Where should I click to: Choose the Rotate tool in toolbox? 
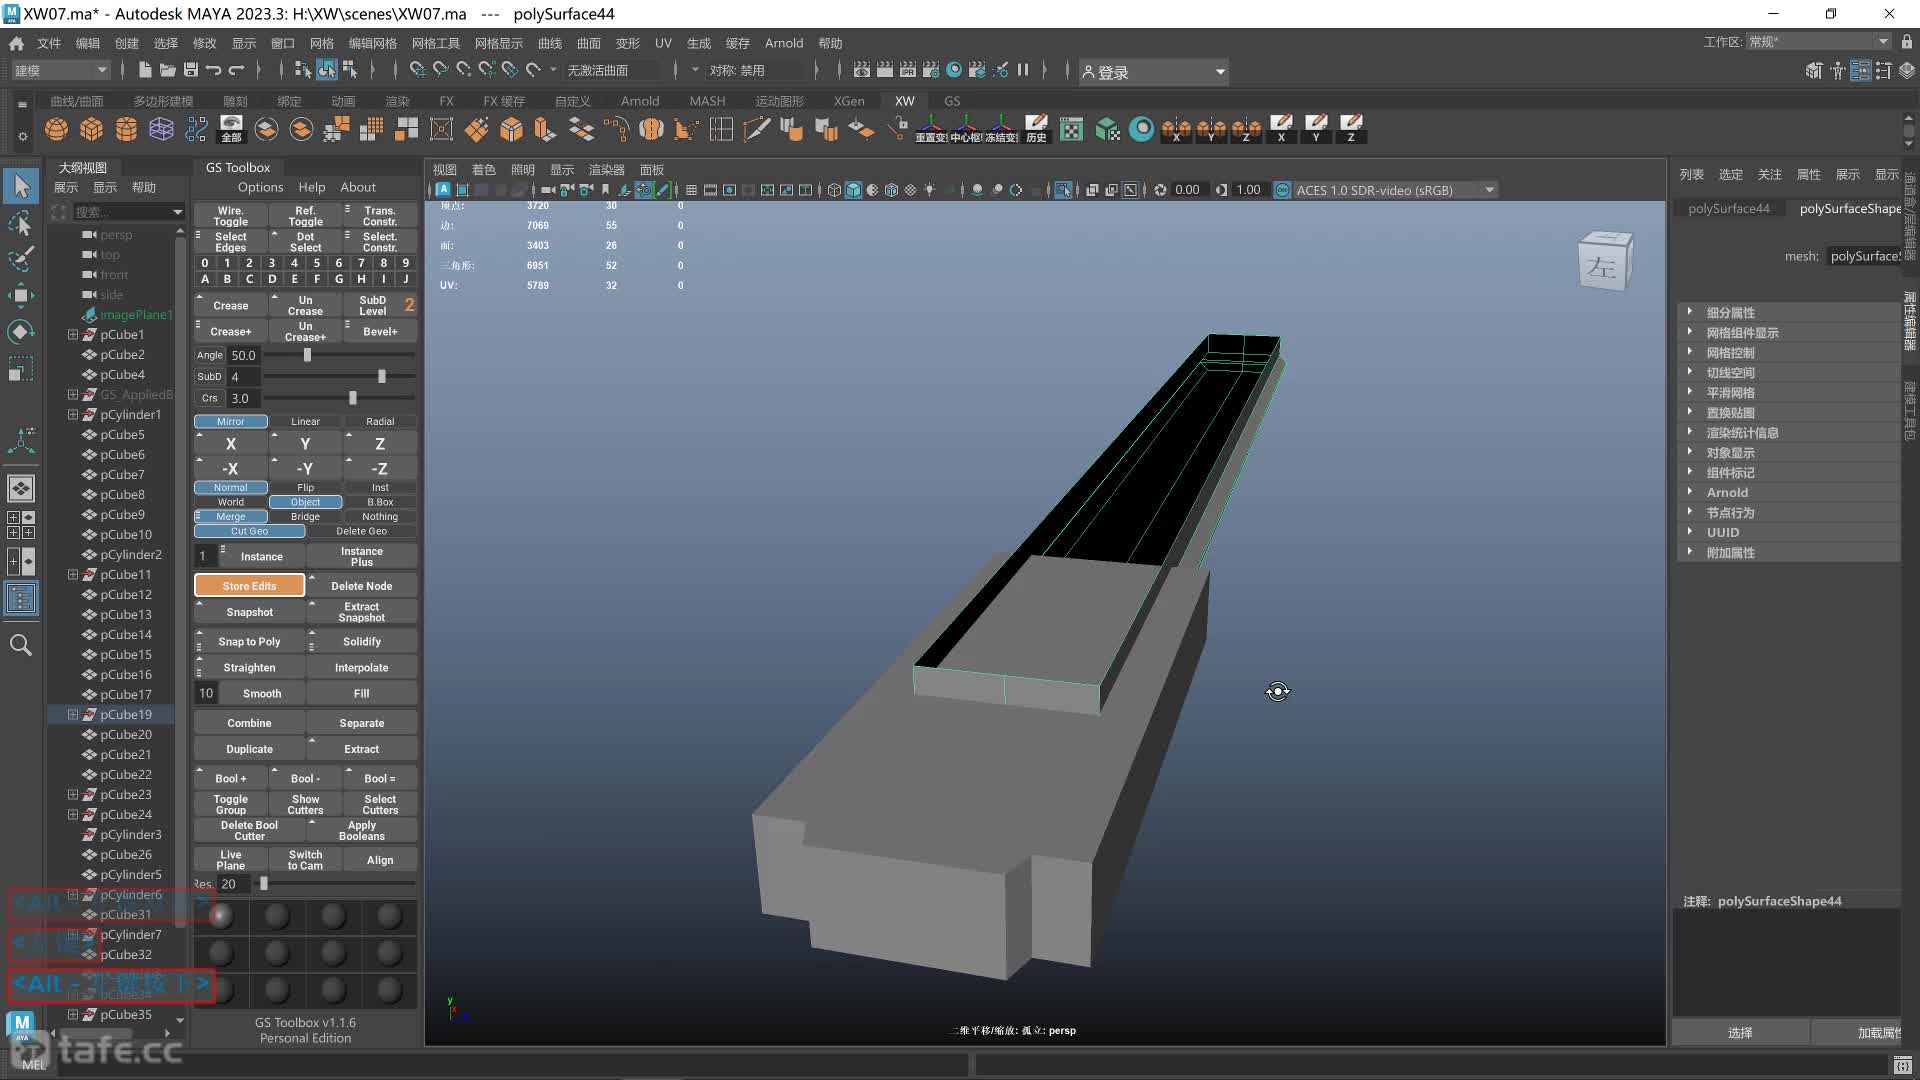coord(21,332)
